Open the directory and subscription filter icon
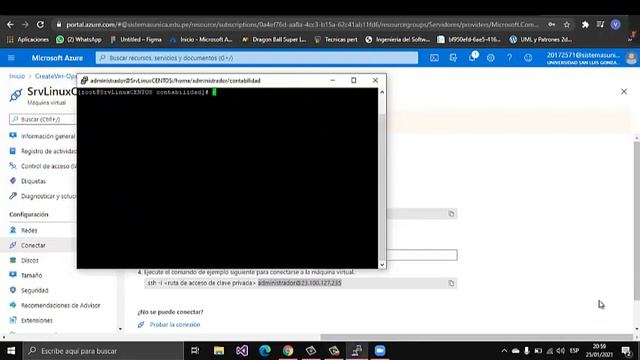The width and height of the screenshot is (640, 360). tap(453, 58)
